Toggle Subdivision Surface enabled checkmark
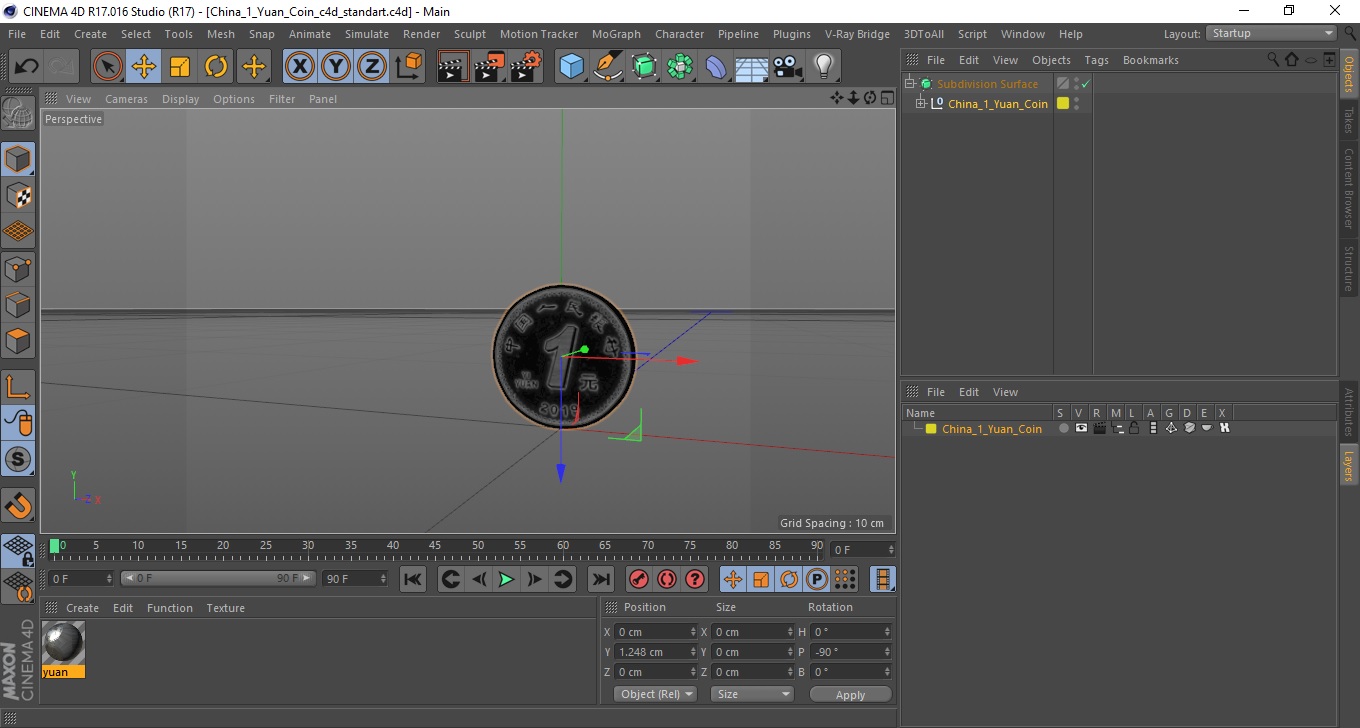1360x728 pixels. pos(1085,84)
